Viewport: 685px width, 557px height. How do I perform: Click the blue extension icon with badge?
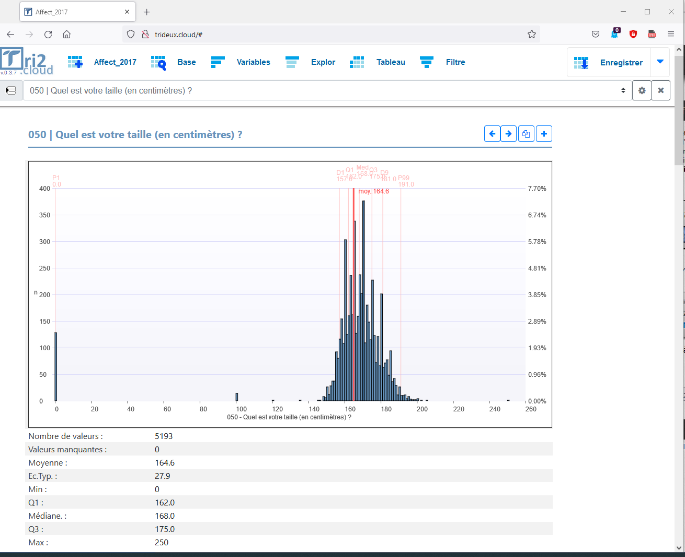[x=616, y=33]
